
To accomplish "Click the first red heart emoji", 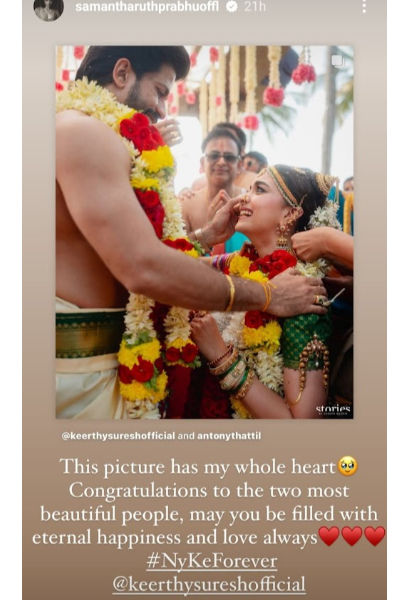I will click(329, 536).
